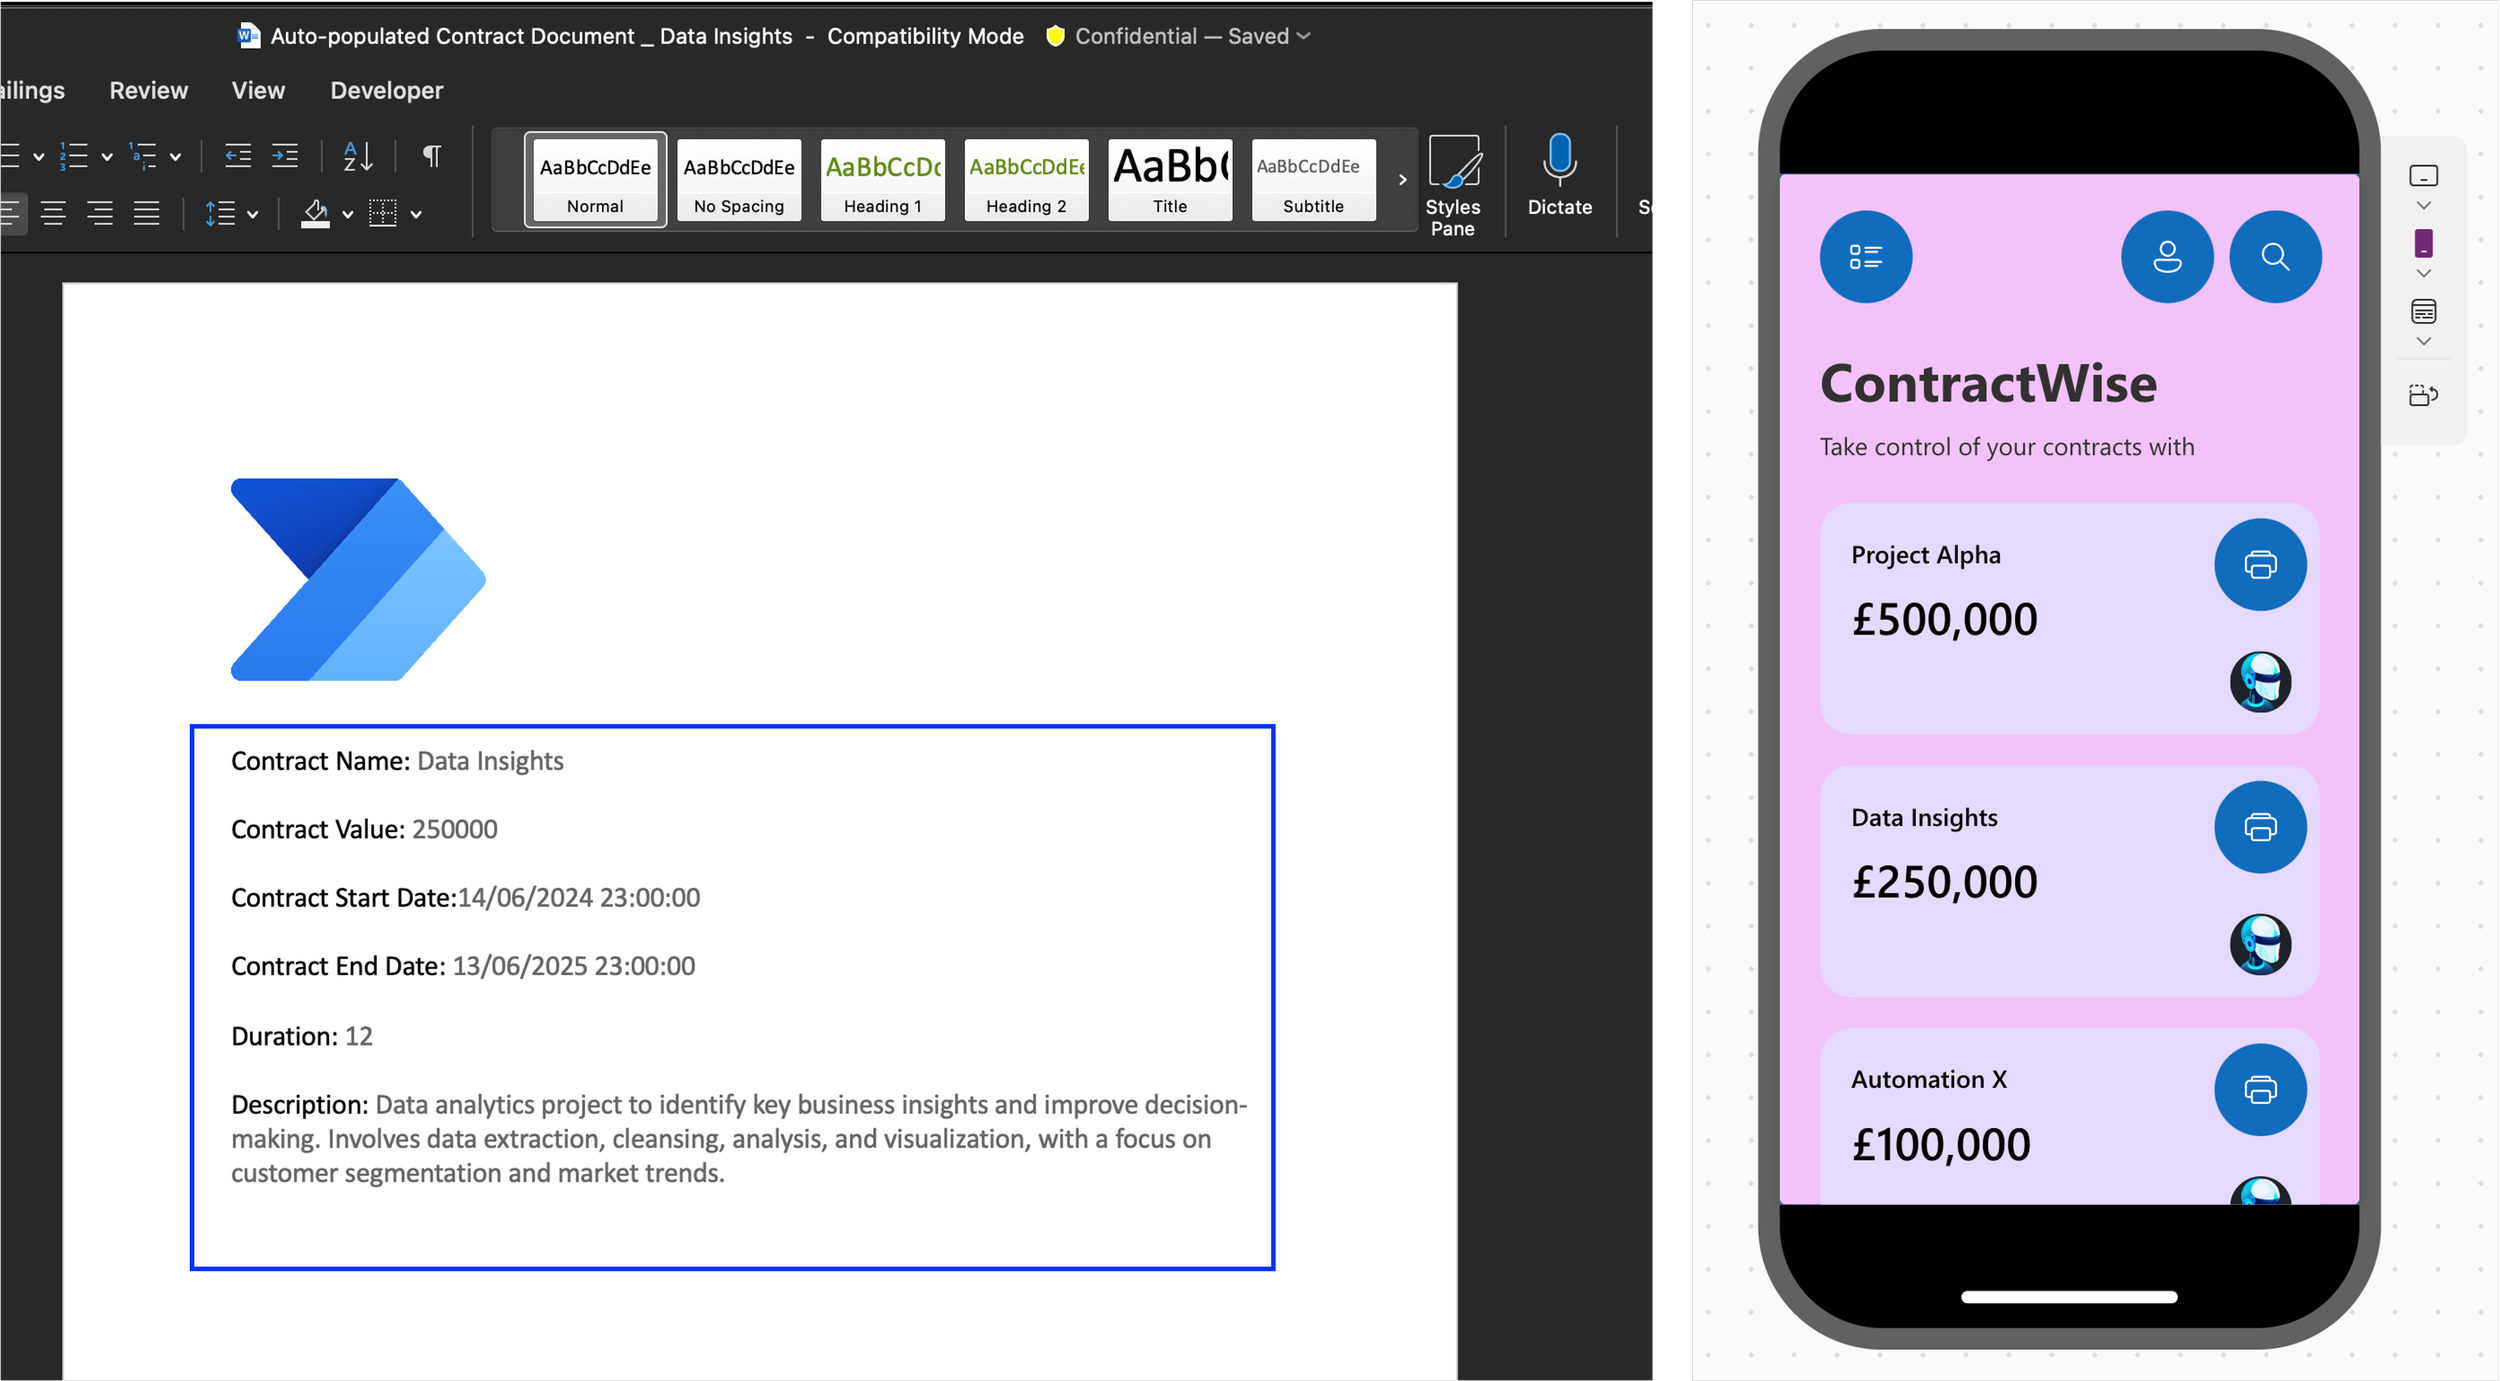The height and width of the screenshot is (1381, 2500).
Task: Click the Duration 12 line
Action: (302, 1036)
